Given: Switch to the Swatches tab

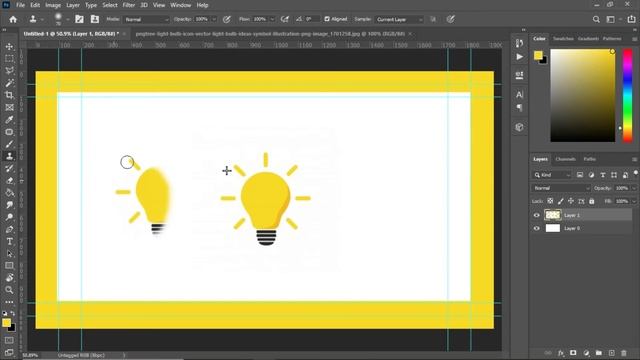Looking at the screenshot, I should 563,38.
